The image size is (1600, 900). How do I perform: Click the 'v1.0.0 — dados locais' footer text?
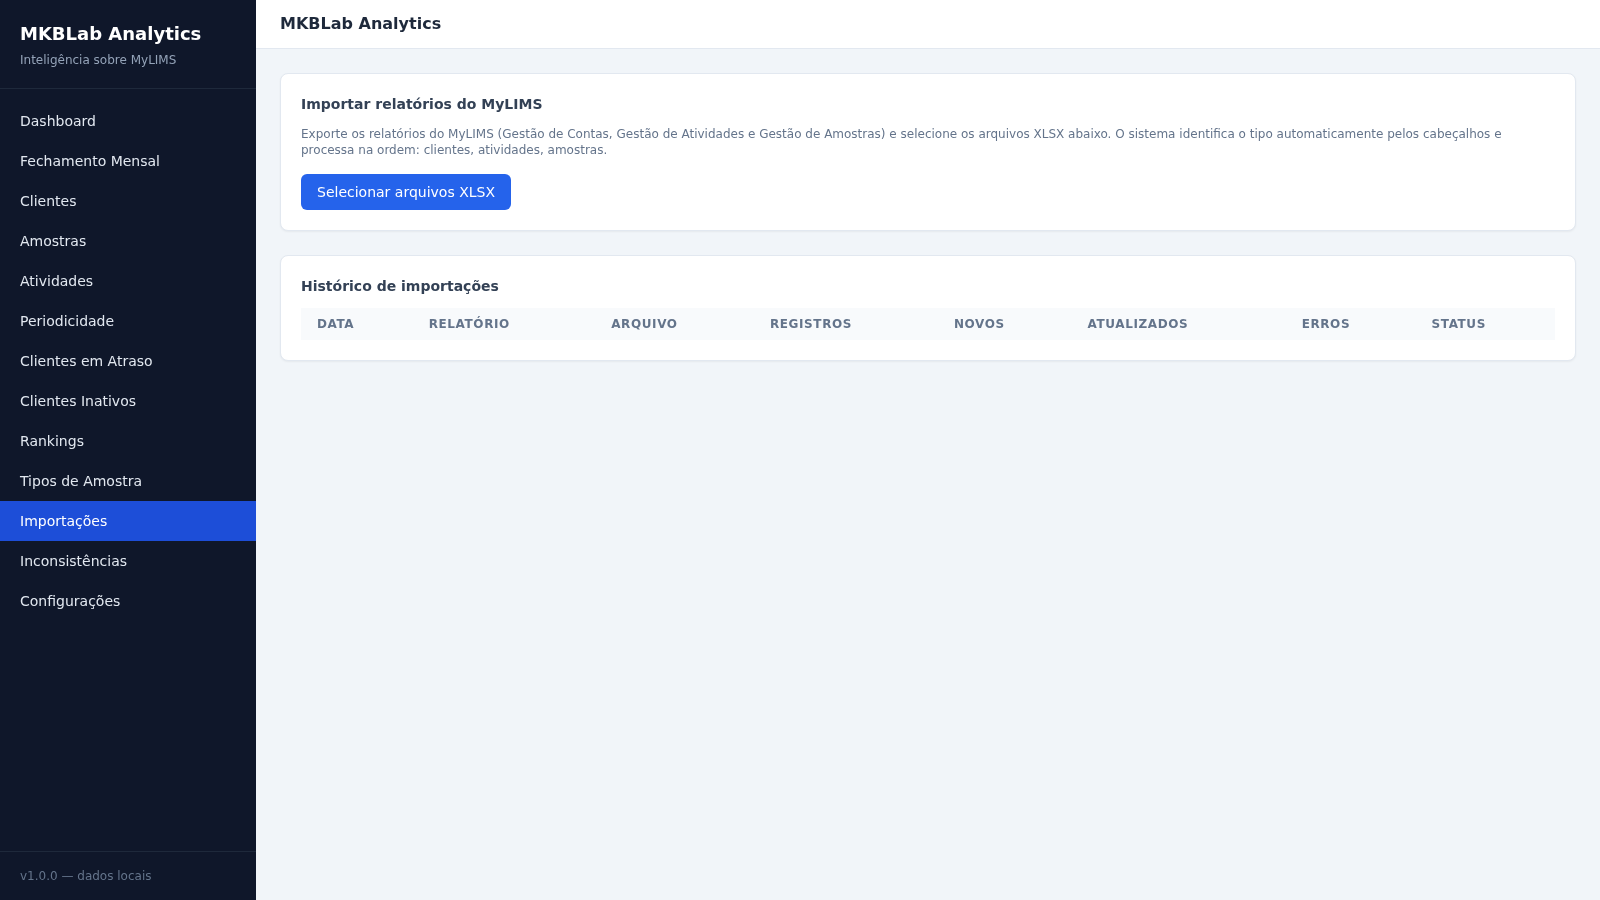pyautogui.click(x=86, y=876)
